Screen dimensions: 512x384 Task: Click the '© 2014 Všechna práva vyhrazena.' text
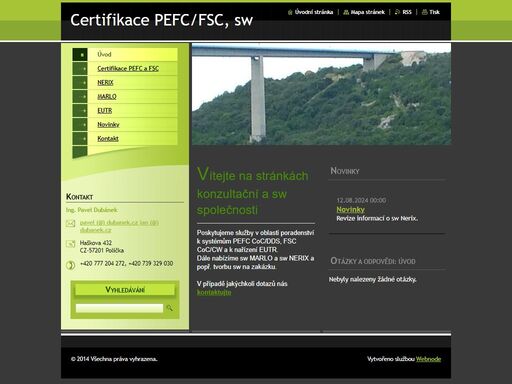point(114,359)
